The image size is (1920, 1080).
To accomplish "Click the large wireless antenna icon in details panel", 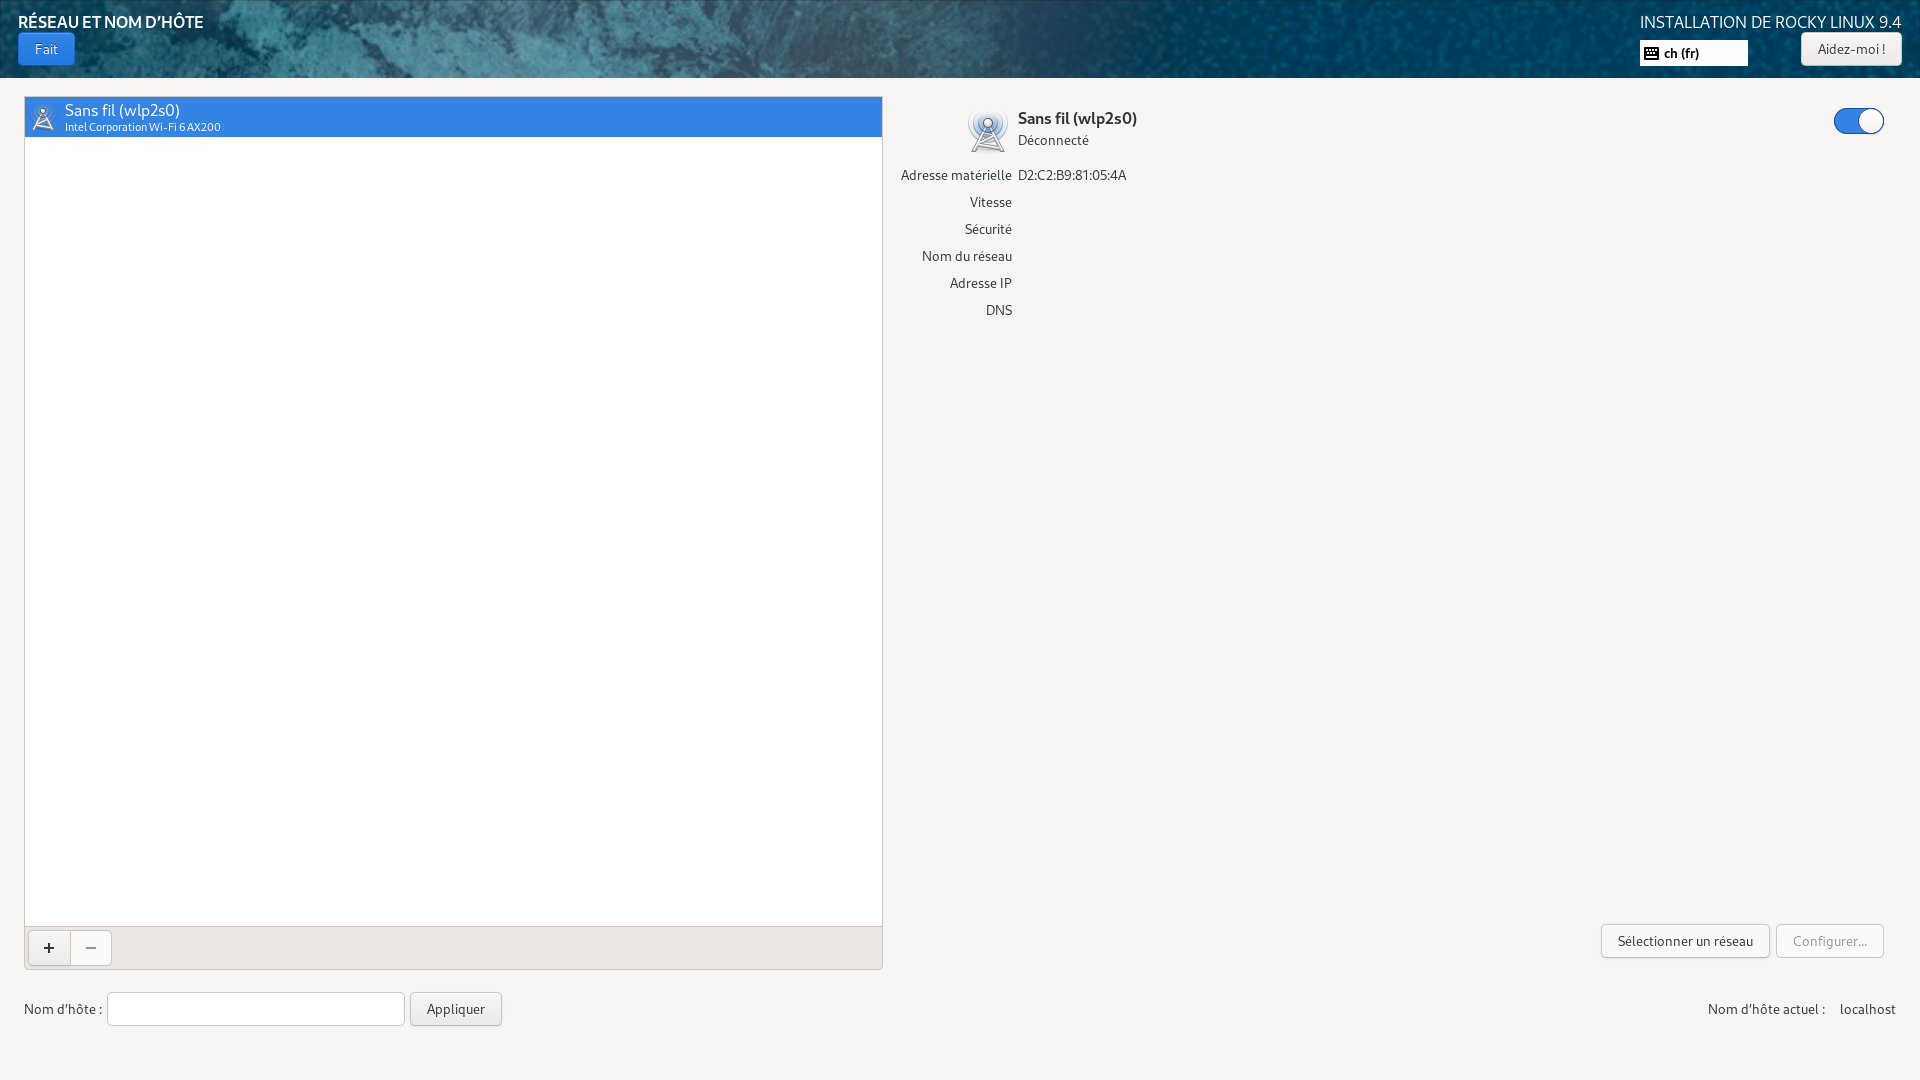I will coord(987,131).
